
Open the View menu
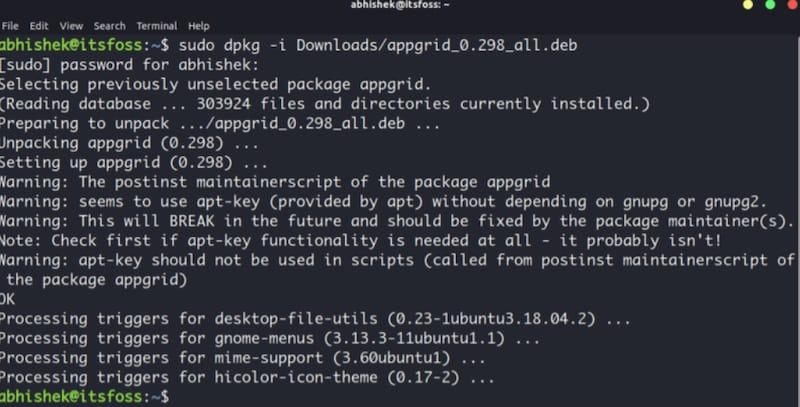pyautogui.click(x=71, y=26)
